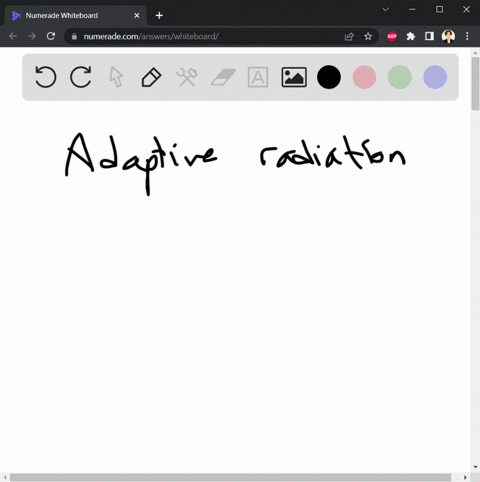Share this page from address bar
480x482 pixels.
point(349,36)
